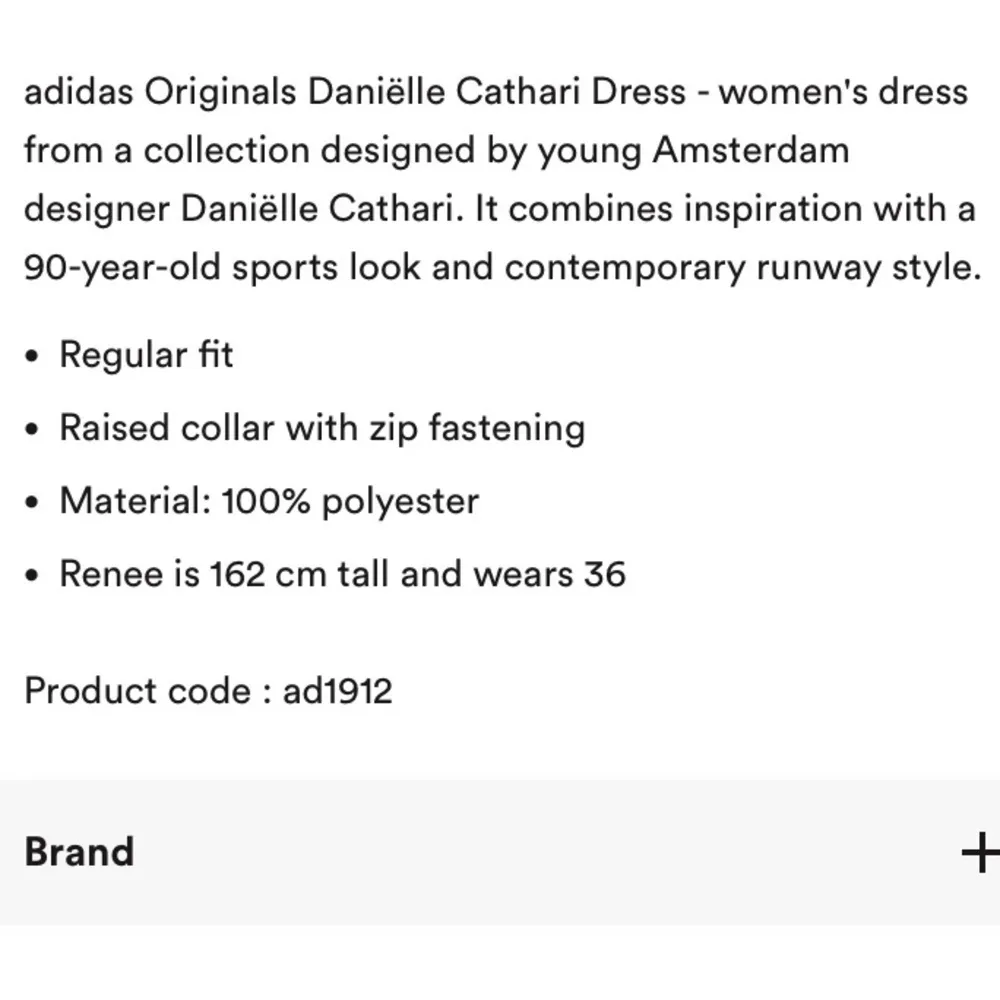Click the description paragraph about runway style
Viewport: 1000px width, 1000px height.
(500, 266)
